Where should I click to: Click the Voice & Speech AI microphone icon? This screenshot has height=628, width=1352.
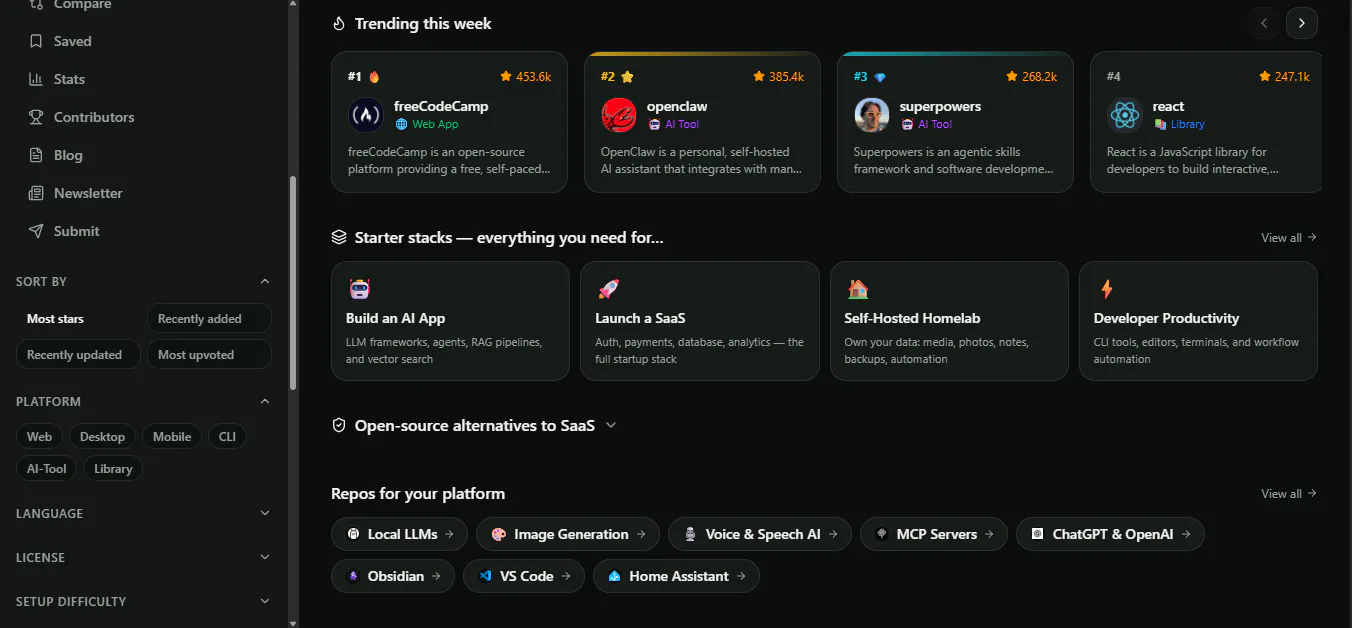click(x=690, y=534)
